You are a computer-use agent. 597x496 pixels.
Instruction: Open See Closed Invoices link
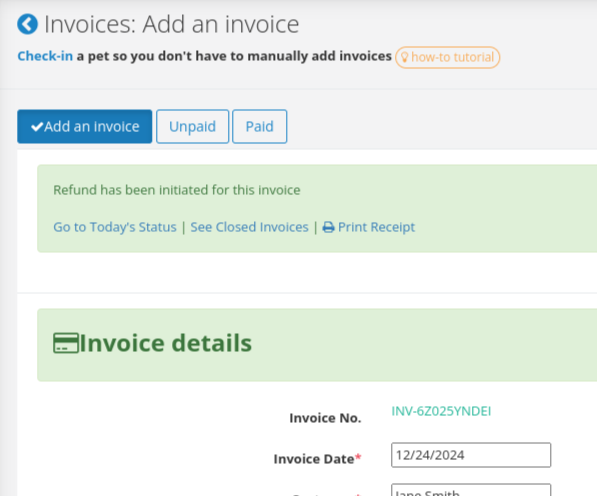point(249,227)
